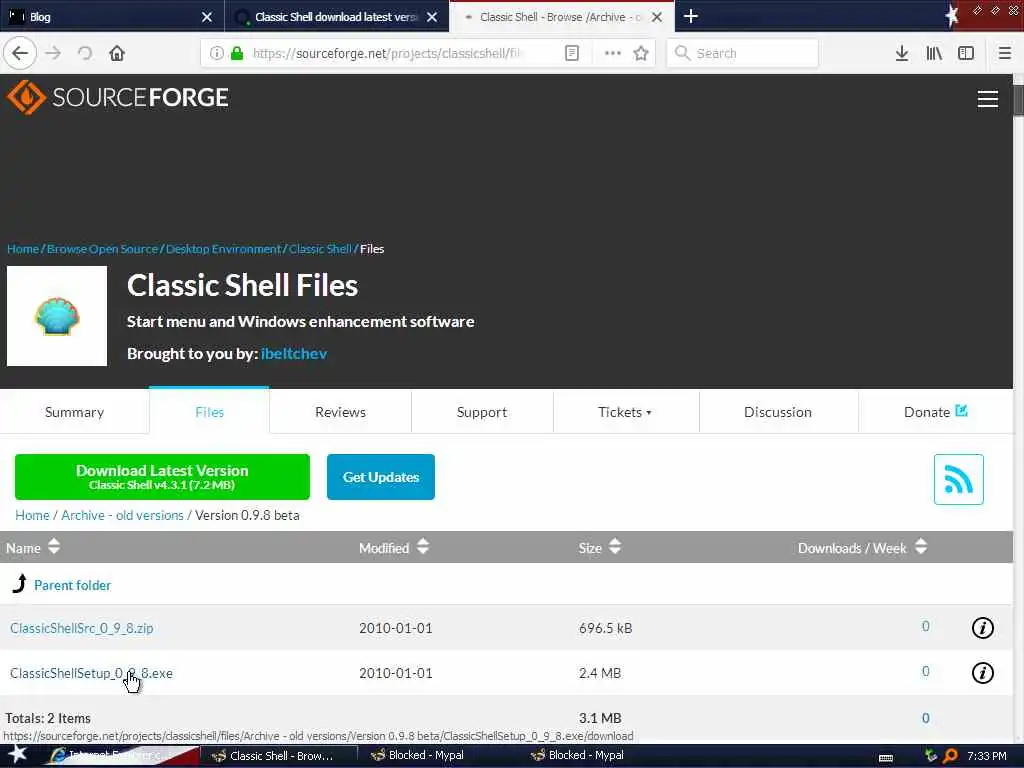Go to files Home path link

click(x=32, y=515)
